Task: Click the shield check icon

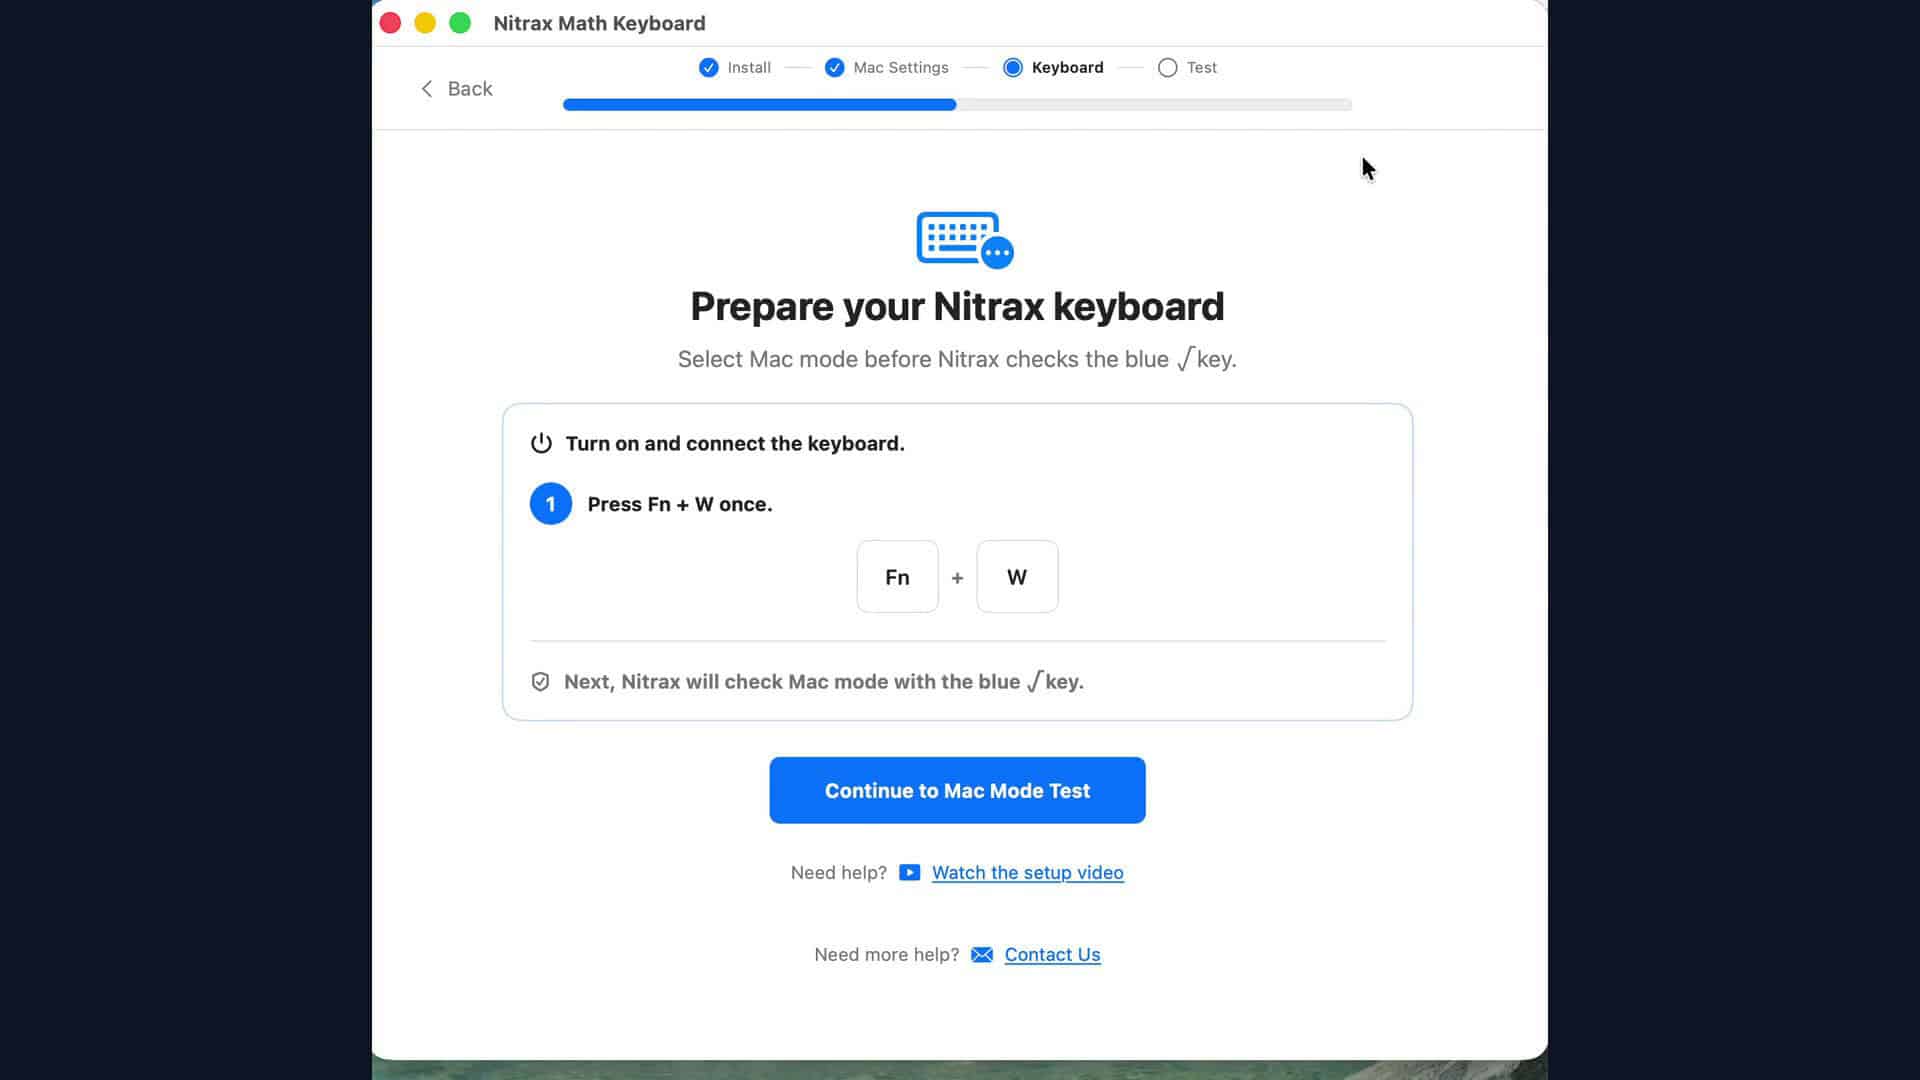Action: [x=540, y=682]
